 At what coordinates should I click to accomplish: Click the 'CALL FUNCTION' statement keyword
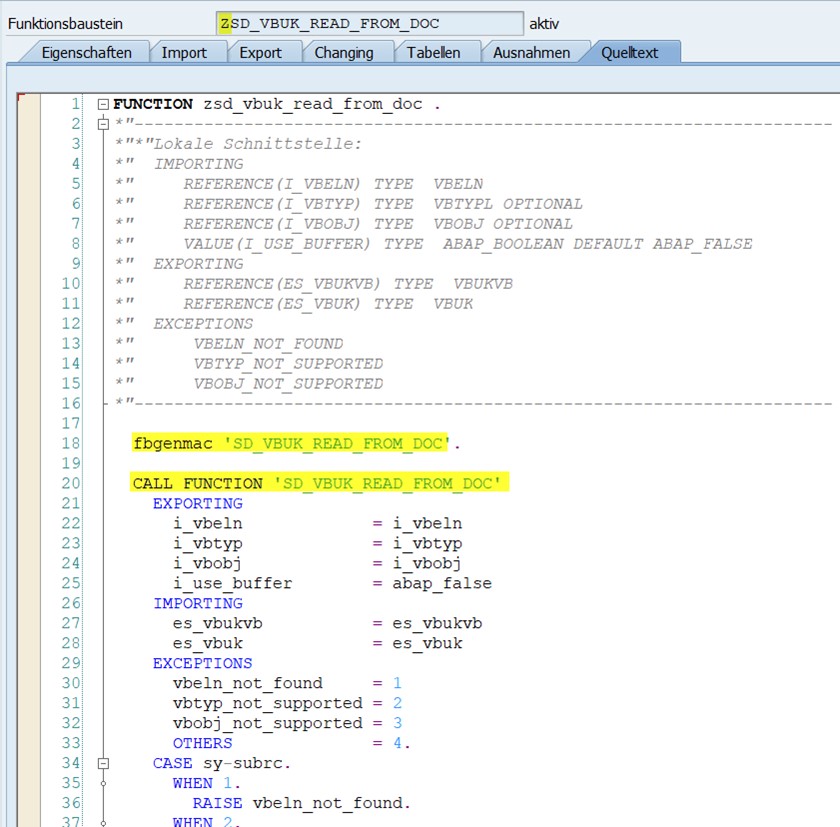[x=198, y=484]
